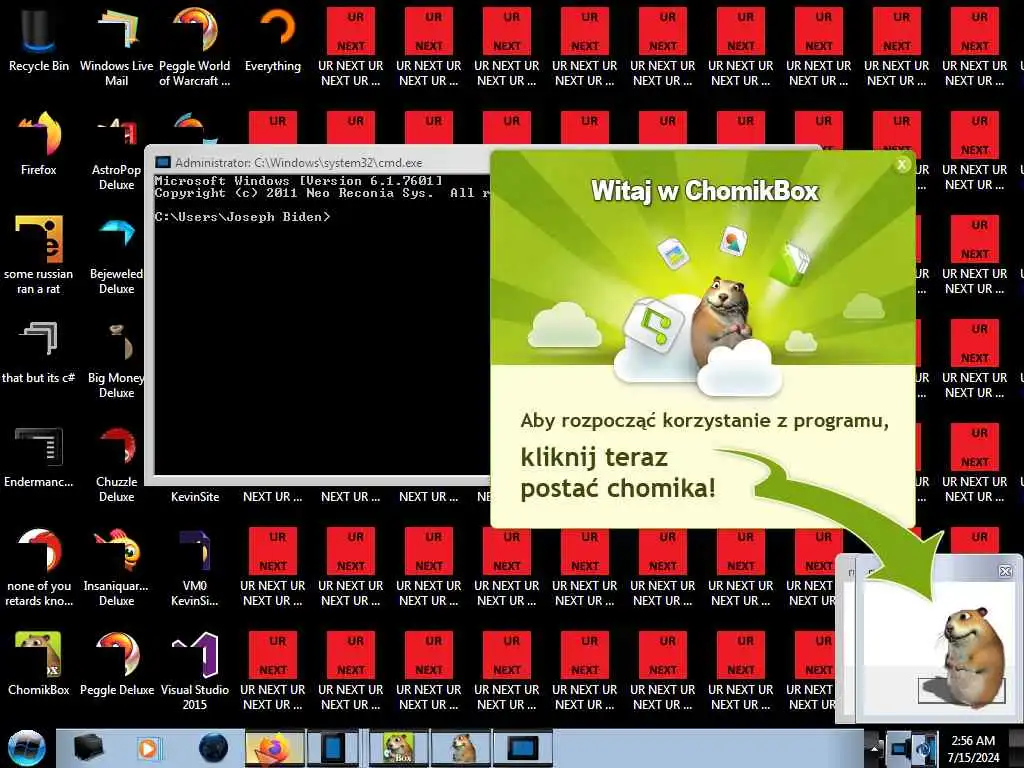Viewport: 1024px width, 768px height.
Task: Show hidden system tray icons
Action: click(x=874, y=748)
